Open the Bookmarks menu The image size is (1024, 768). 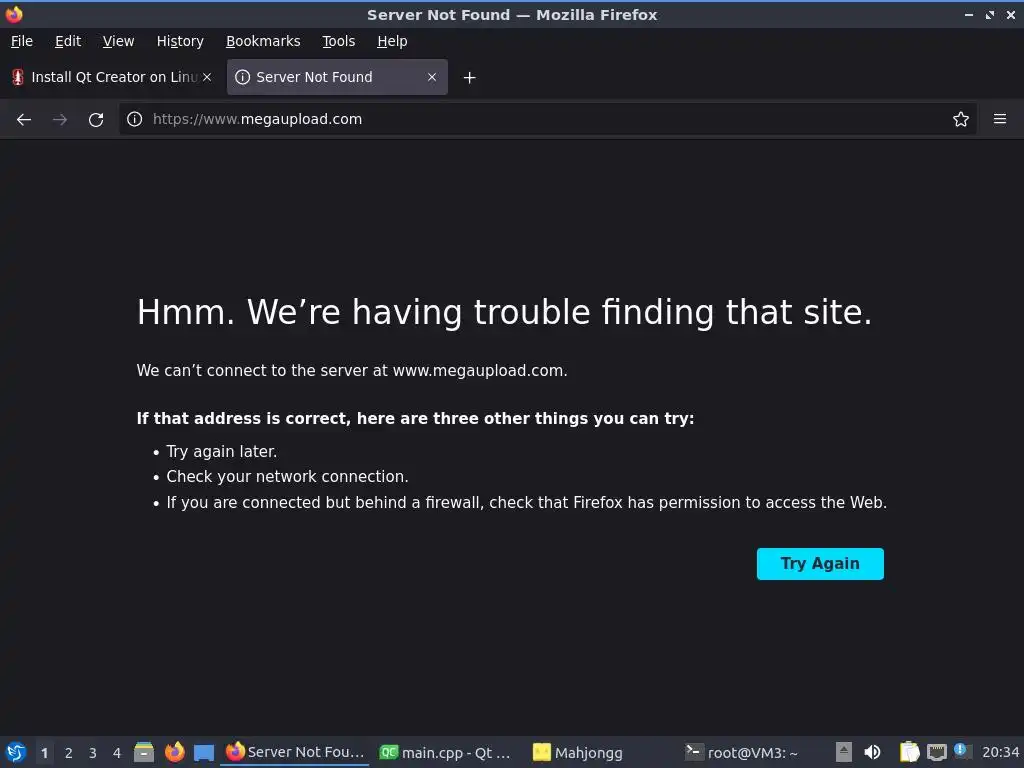[x=263, y=41]
